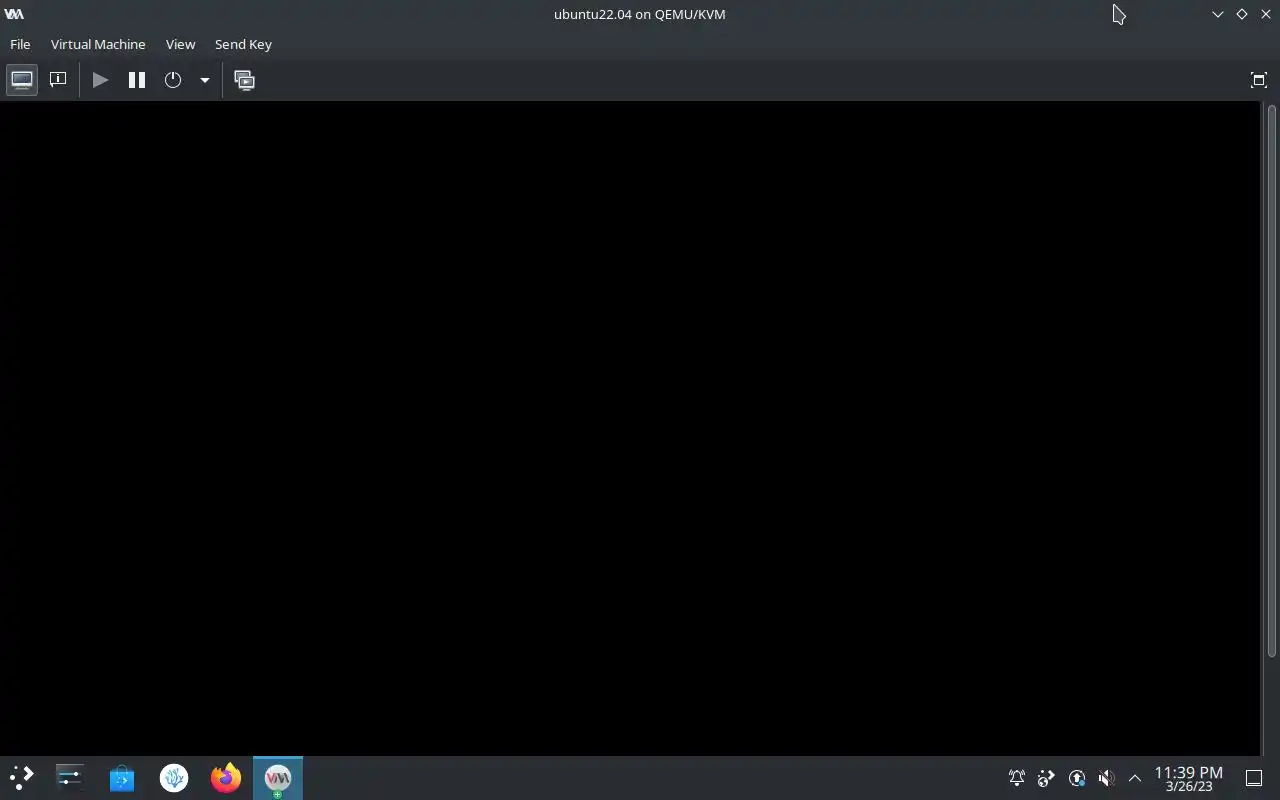Open Discover software center from taskbar
Screen dimensions: 1280x800
pyautogui.click(x=122, y=778)
